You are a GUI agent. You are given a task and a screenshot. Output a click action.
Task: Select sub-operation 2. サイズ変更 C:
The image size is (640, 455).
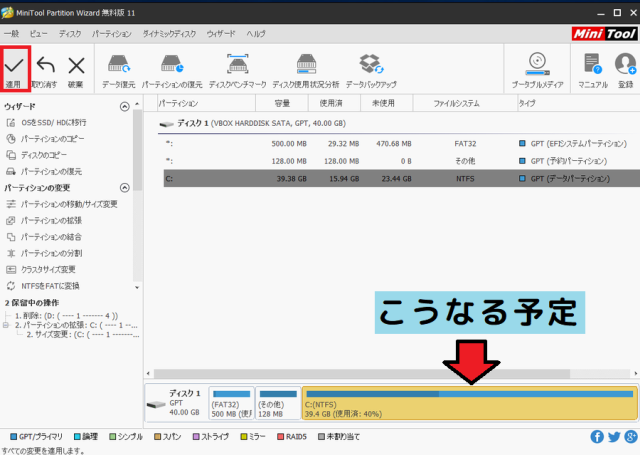82,335
